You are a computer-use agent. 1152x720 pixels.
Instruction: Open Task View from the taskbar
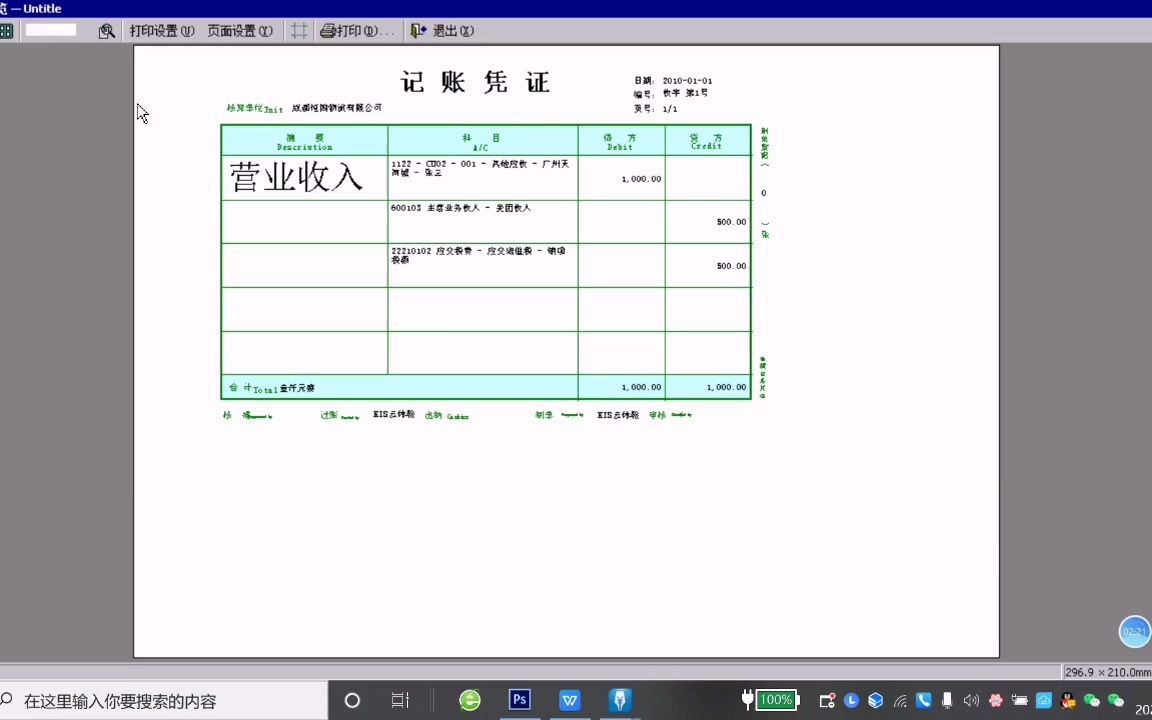[x=400, y=700]
